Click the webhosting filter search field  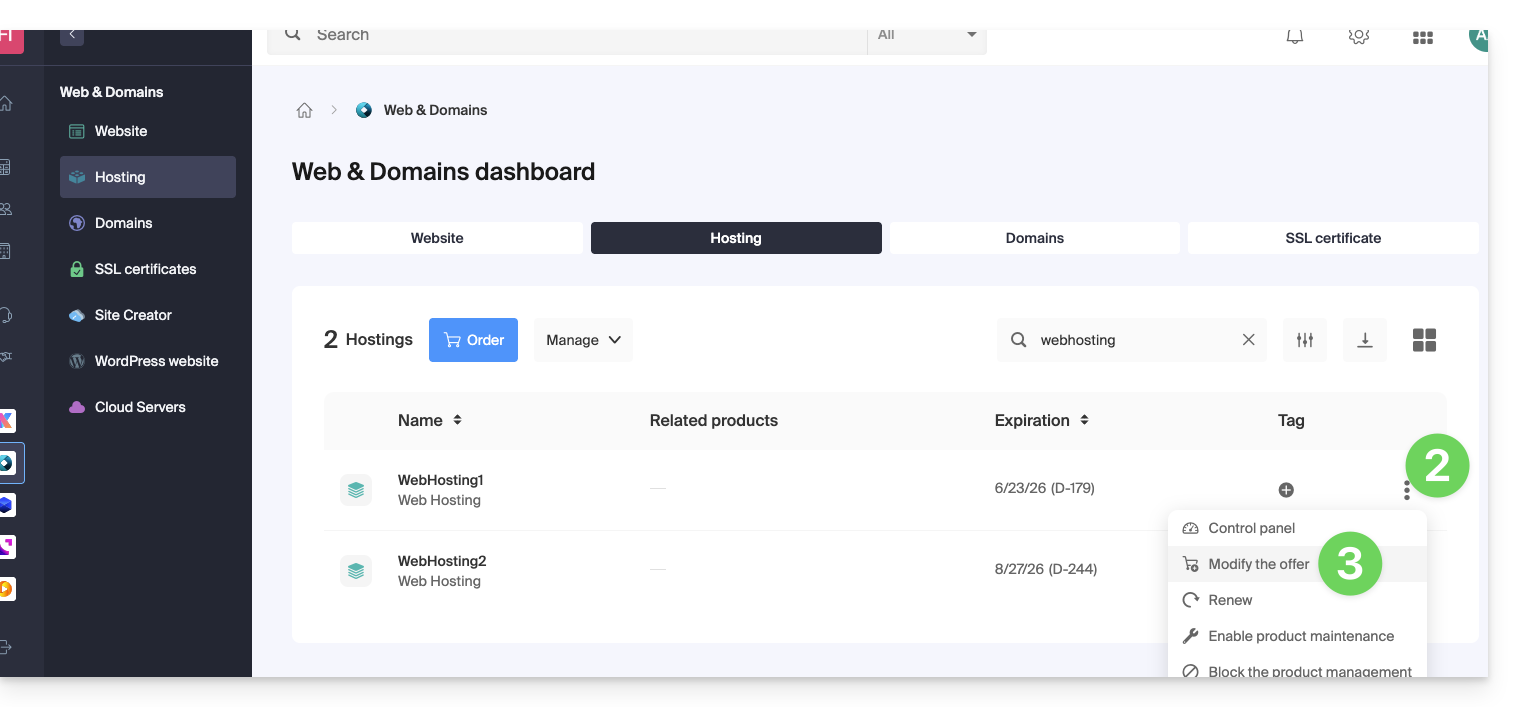[x=1130, y=340]
